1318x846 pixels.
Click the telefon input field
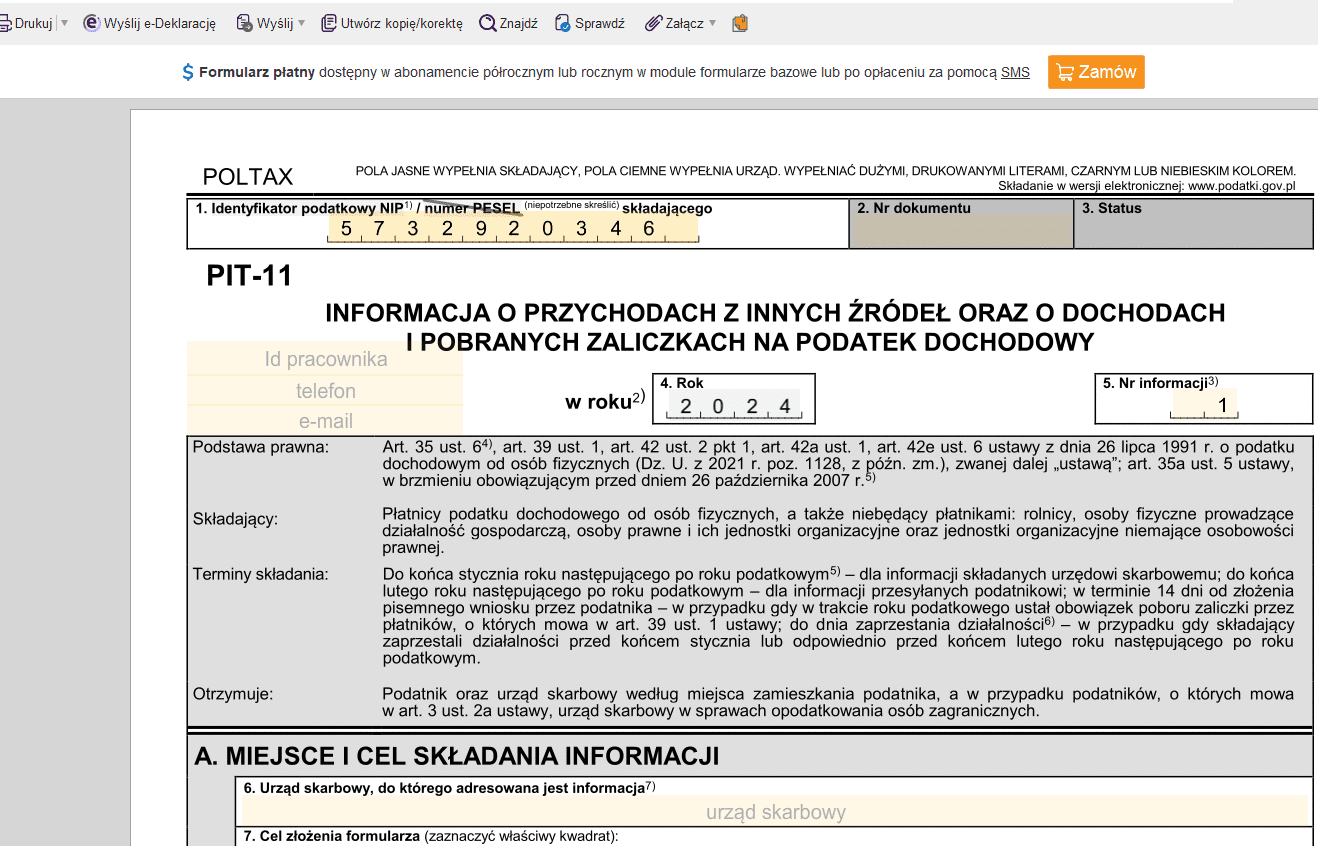[325, 391]
